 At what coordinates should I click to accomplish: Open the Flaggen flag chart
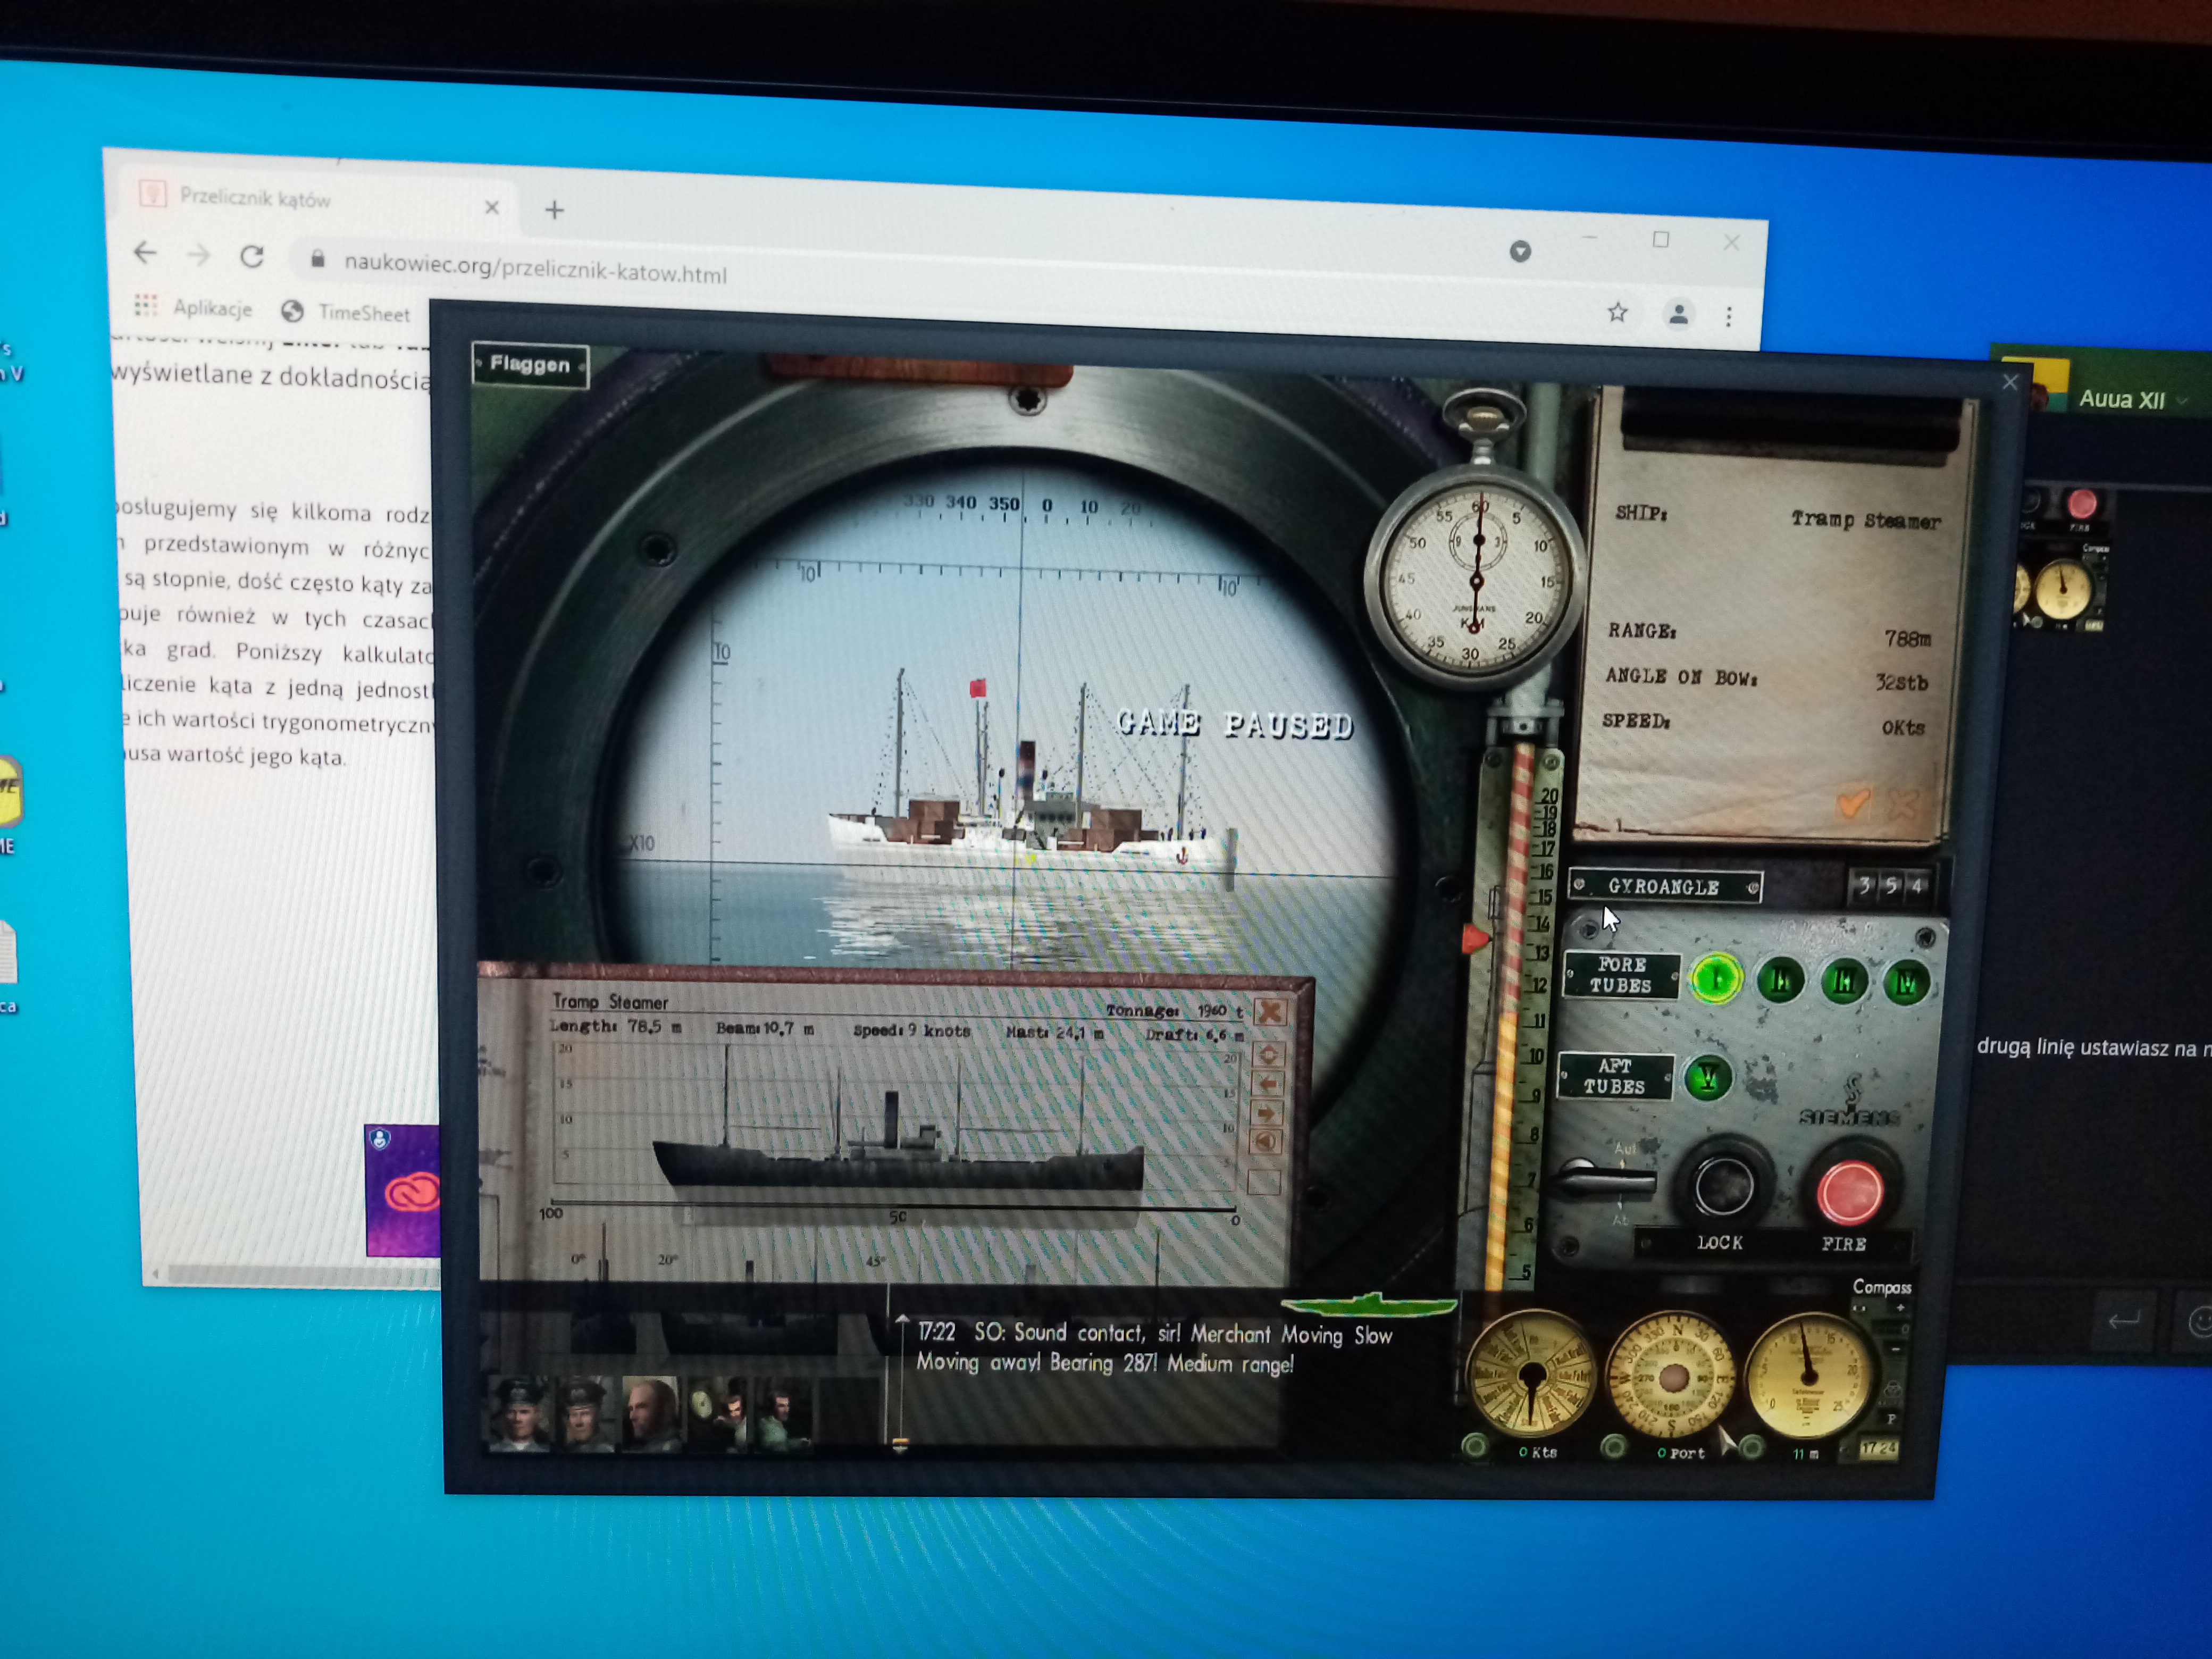pyautogui.click(x=530, y=365)
